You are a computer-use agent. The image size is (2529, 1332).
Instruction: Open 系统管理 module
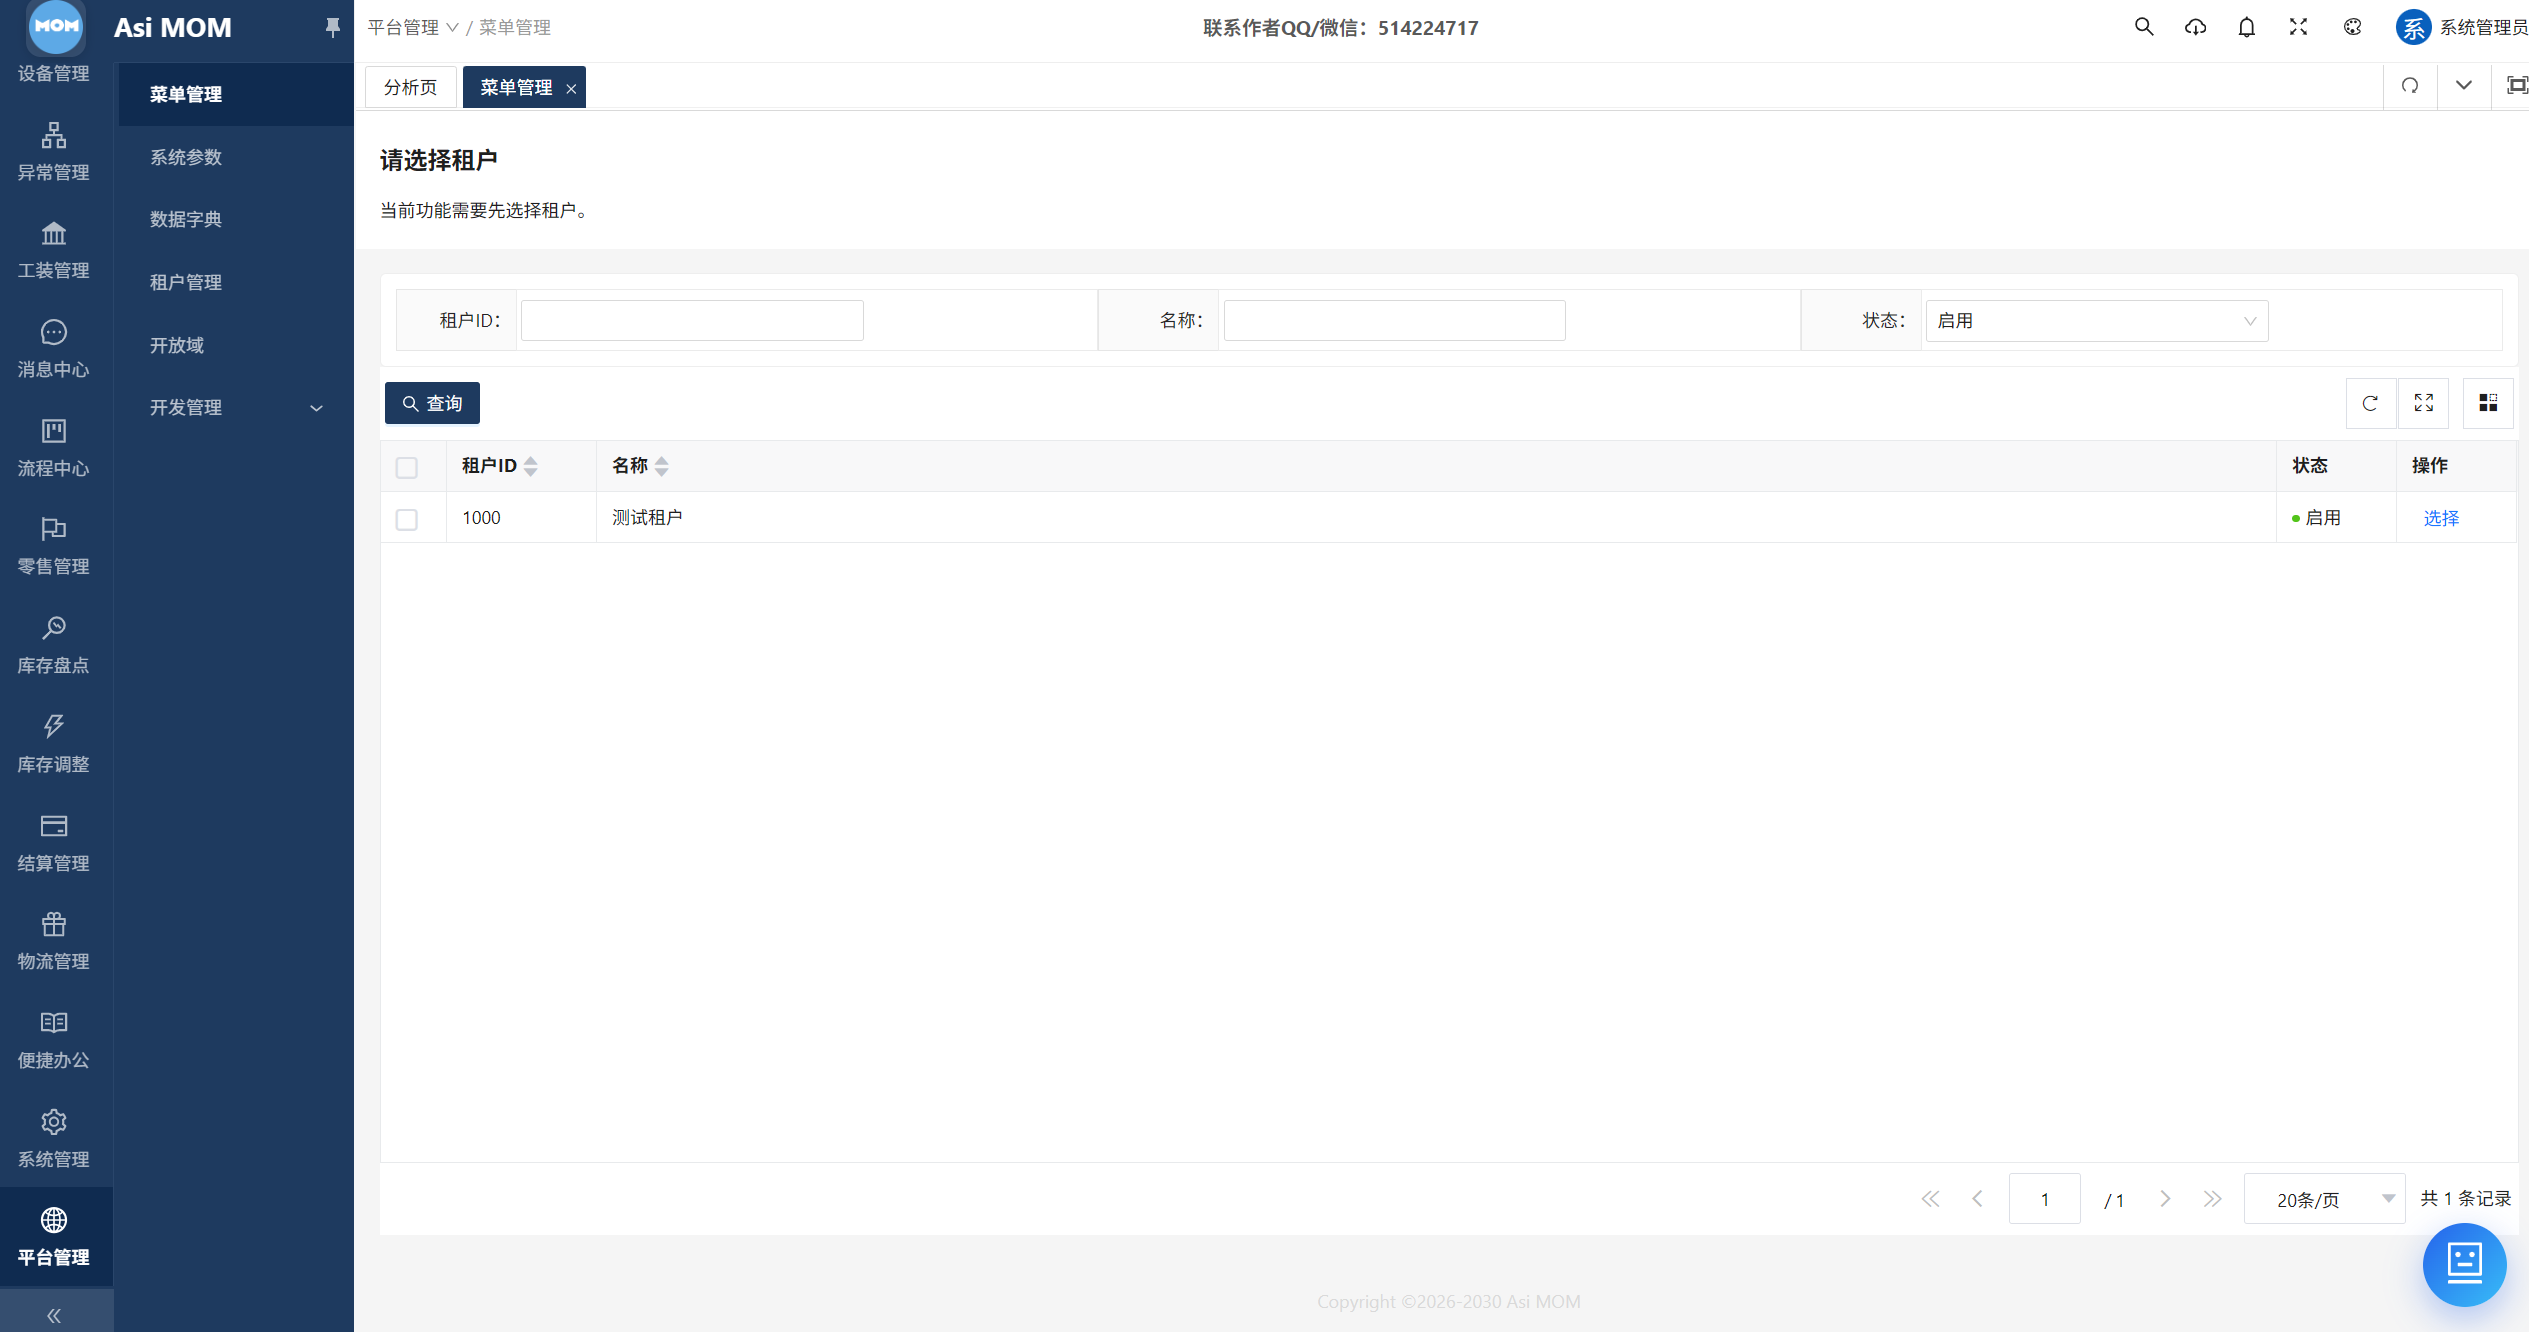coord(54,1139)
